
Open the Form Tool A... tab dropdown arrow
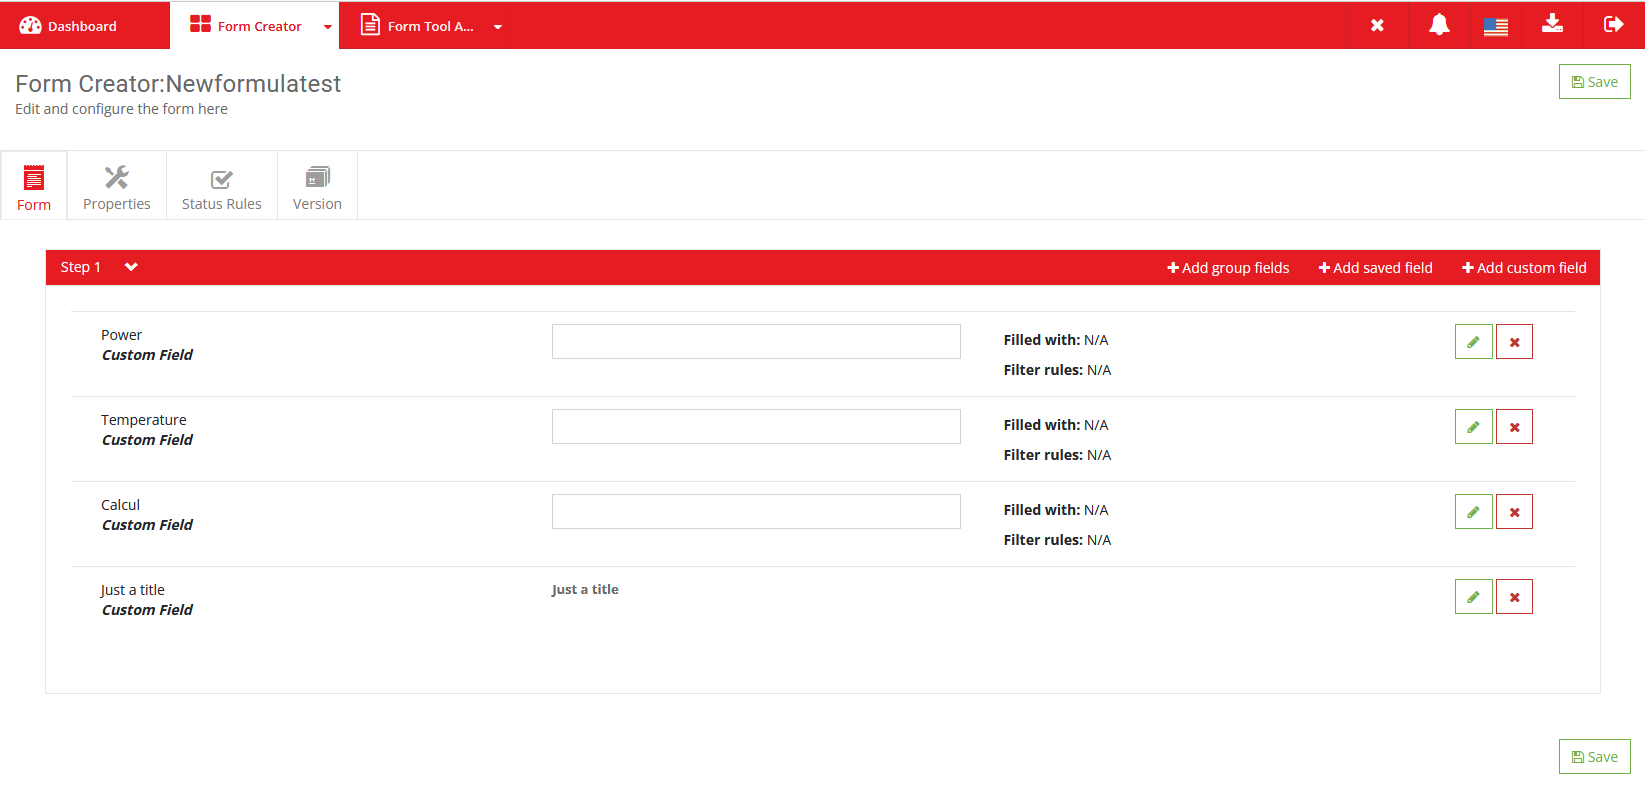497,27
